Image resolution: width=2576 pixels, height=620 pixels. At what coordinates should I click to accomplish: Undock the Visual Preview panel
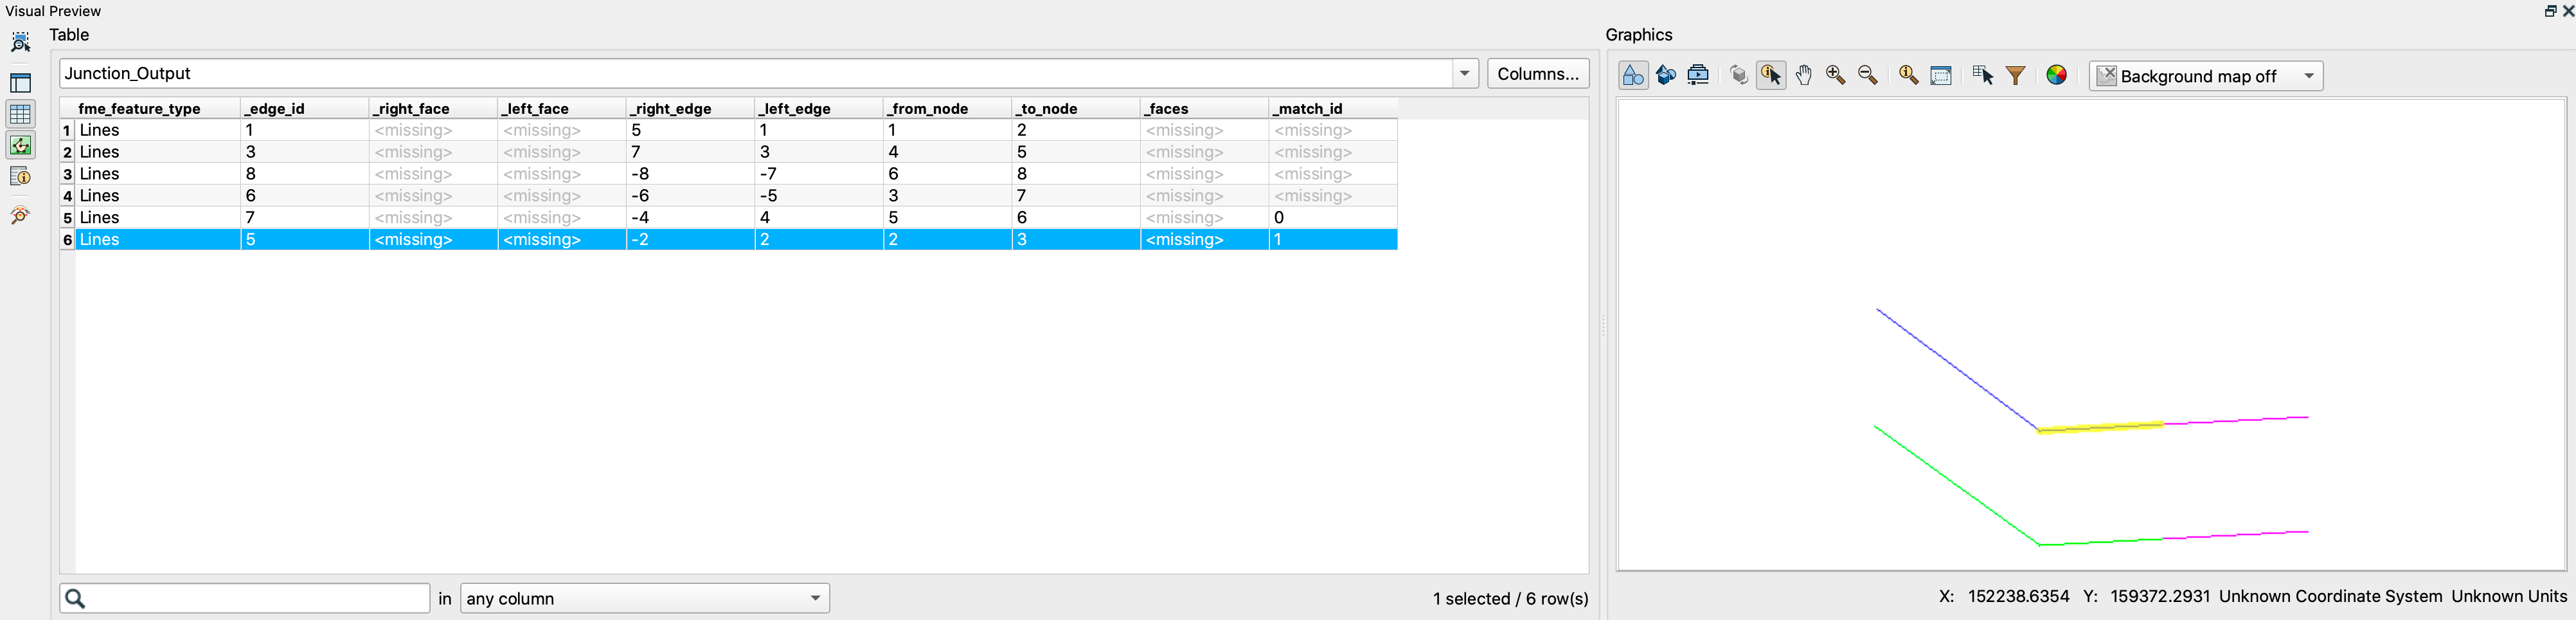click(x=2550, y=11)
